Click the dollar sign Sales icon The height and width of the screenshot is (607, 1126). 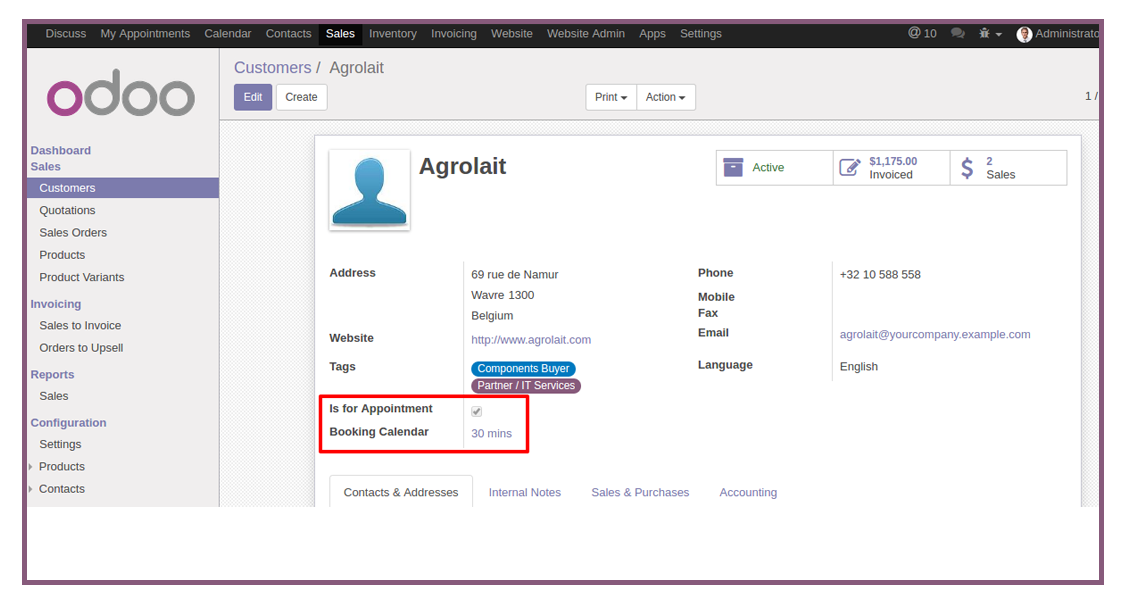[967, 168]
